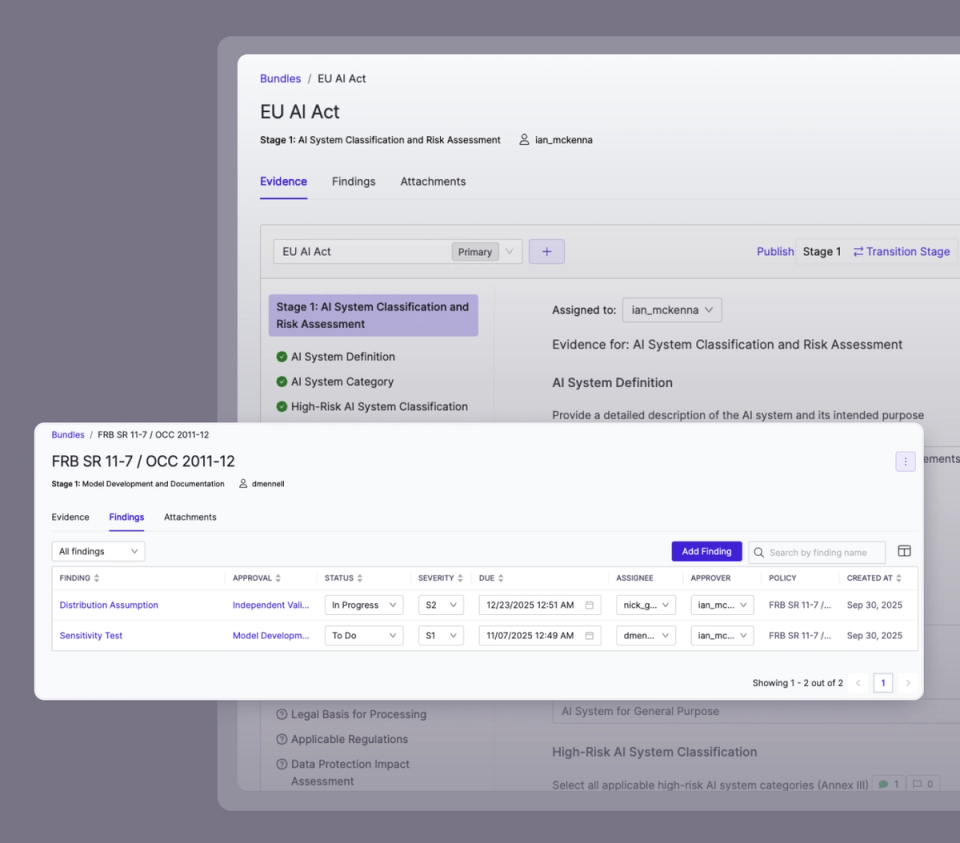Go to previous page arrow in pagination

click(x=858, y=683)
